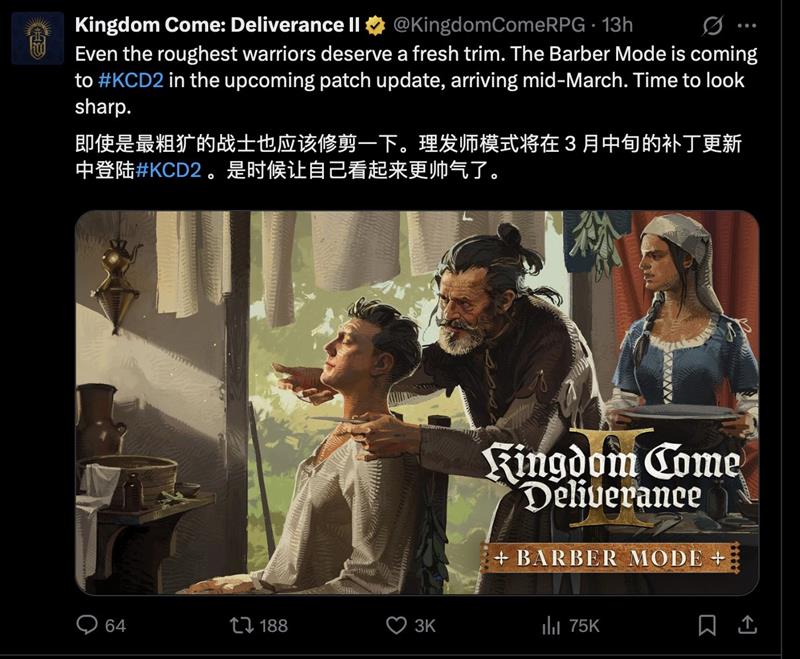This screenshot has height=659, width=800.
Task: Follow the #KCD2 hashtag in Chinese translation
Action: tap(168, 170)
